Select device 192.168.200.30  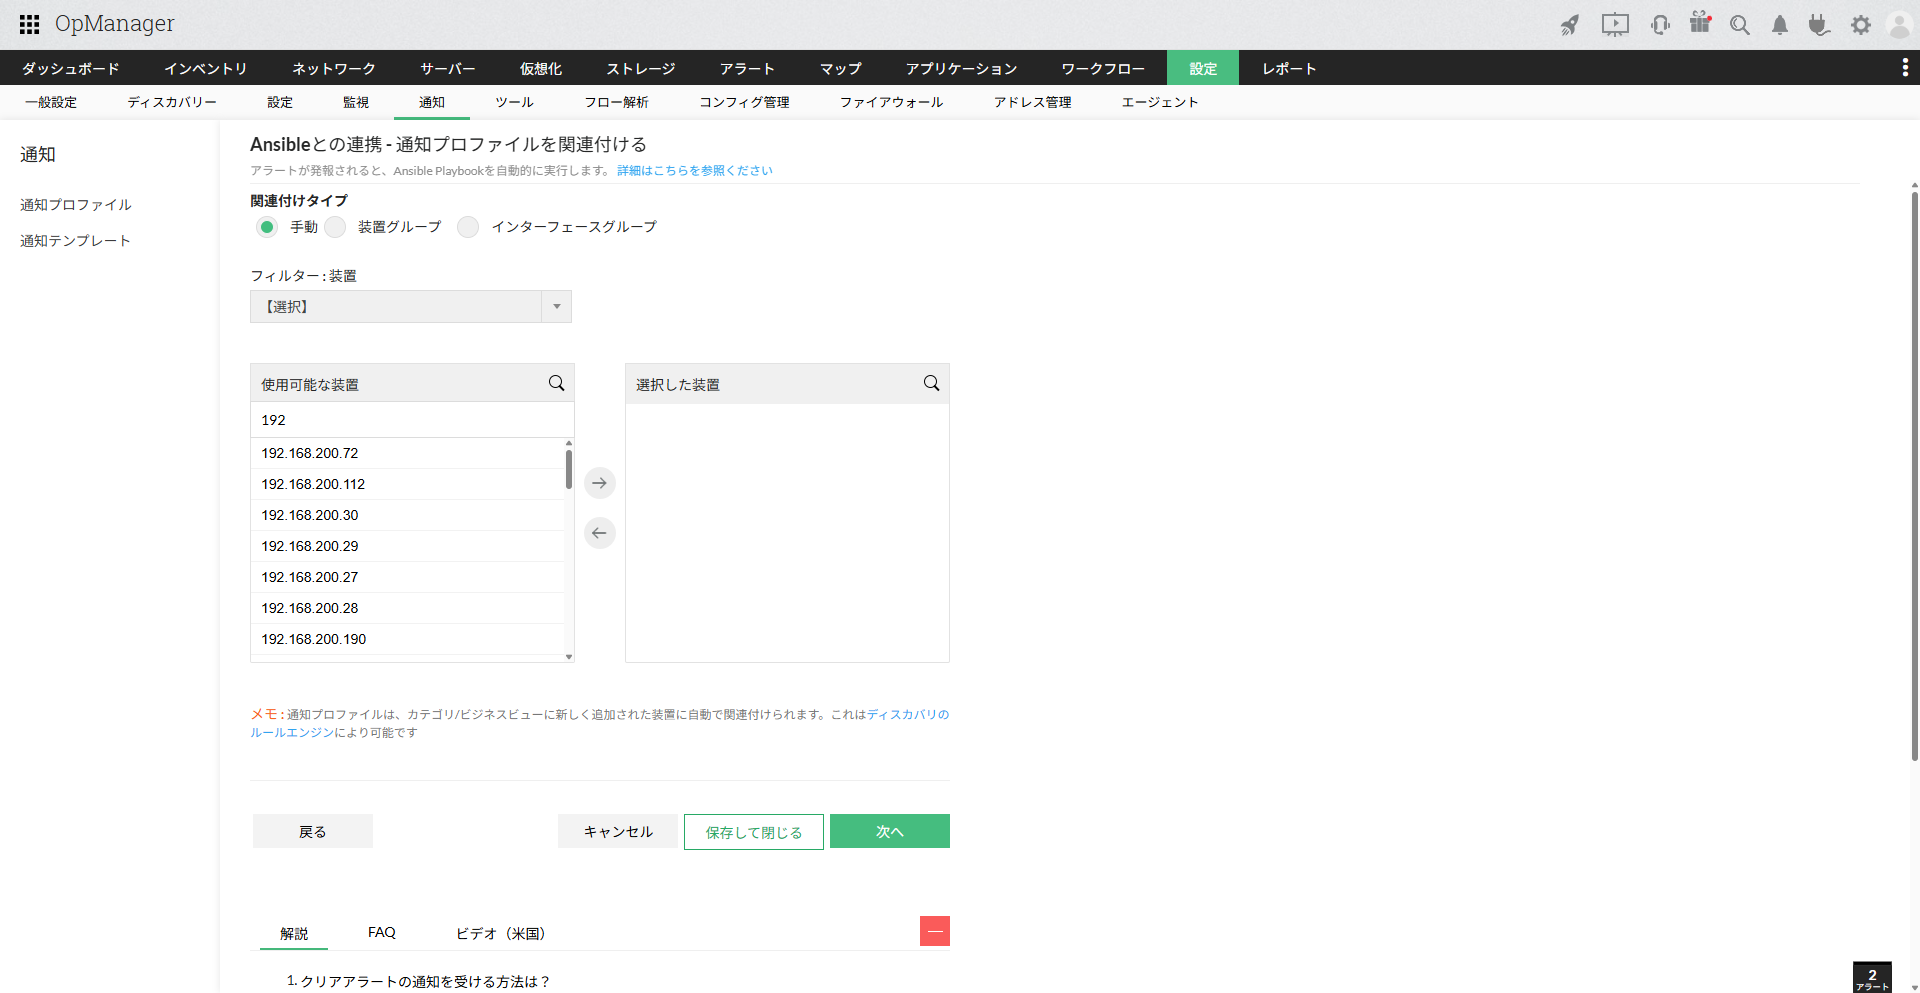(408, 515)
